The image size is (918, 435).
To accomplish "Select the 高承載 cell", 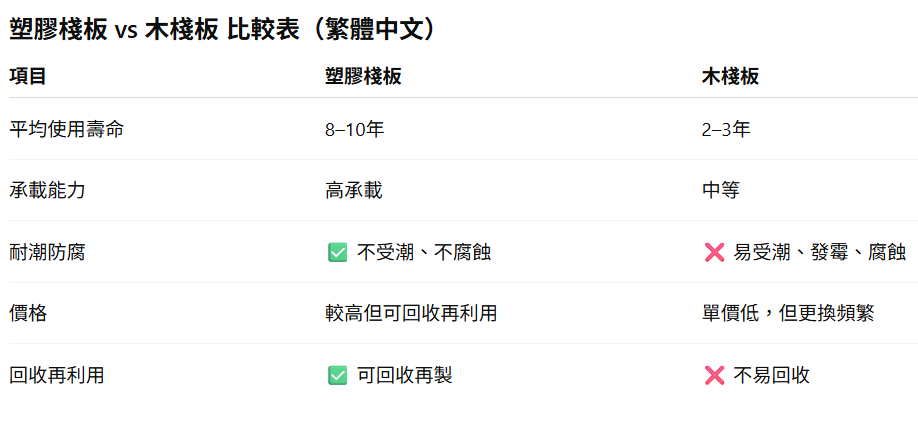I will [354, 191].
